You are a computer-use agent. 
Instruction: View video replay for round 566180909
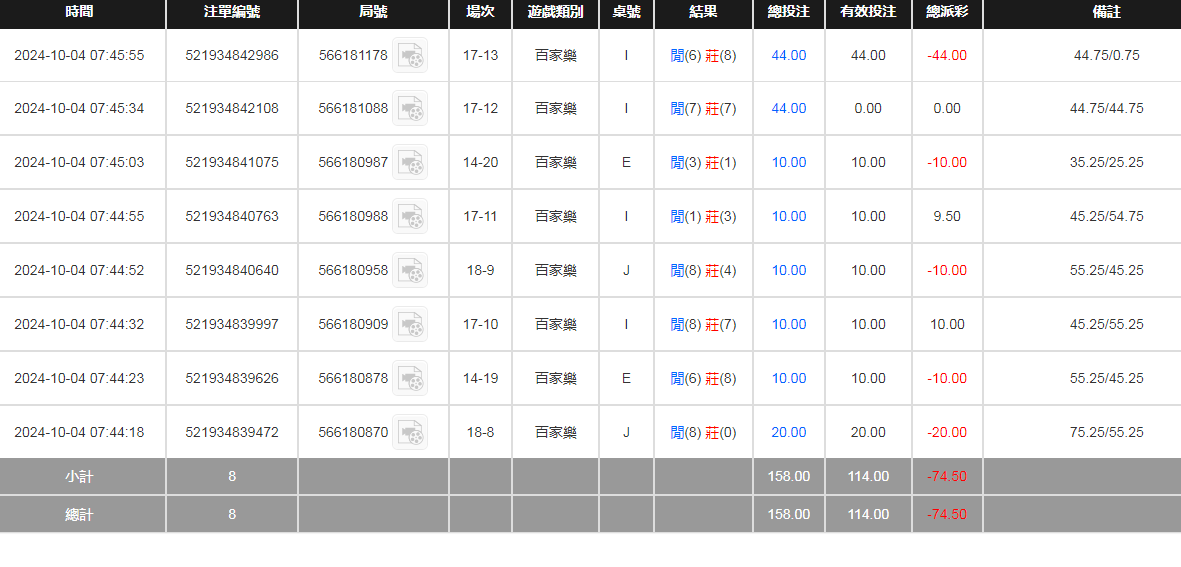[x=410, y=324]
